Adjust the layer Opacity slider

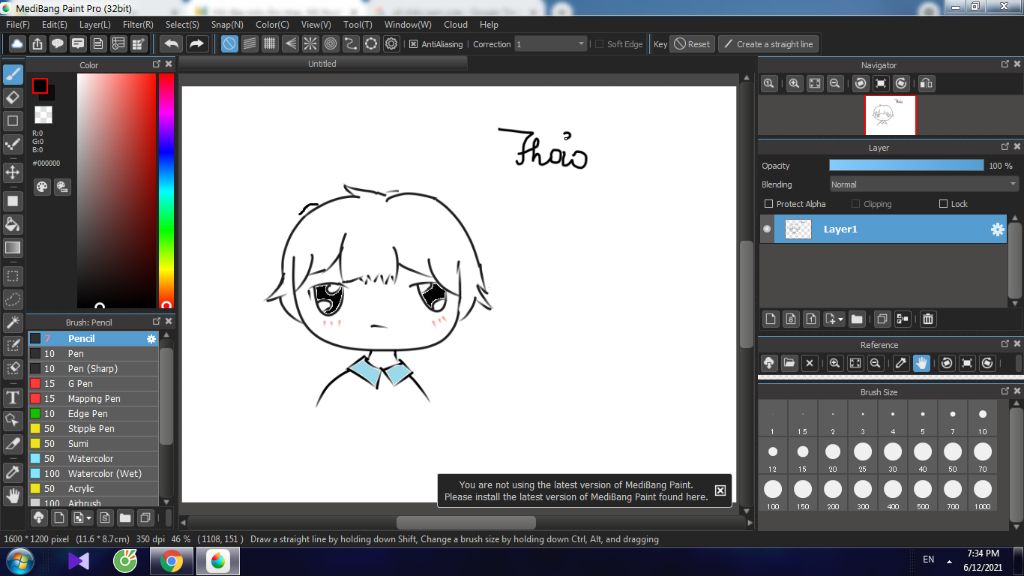tap(906, 166)
